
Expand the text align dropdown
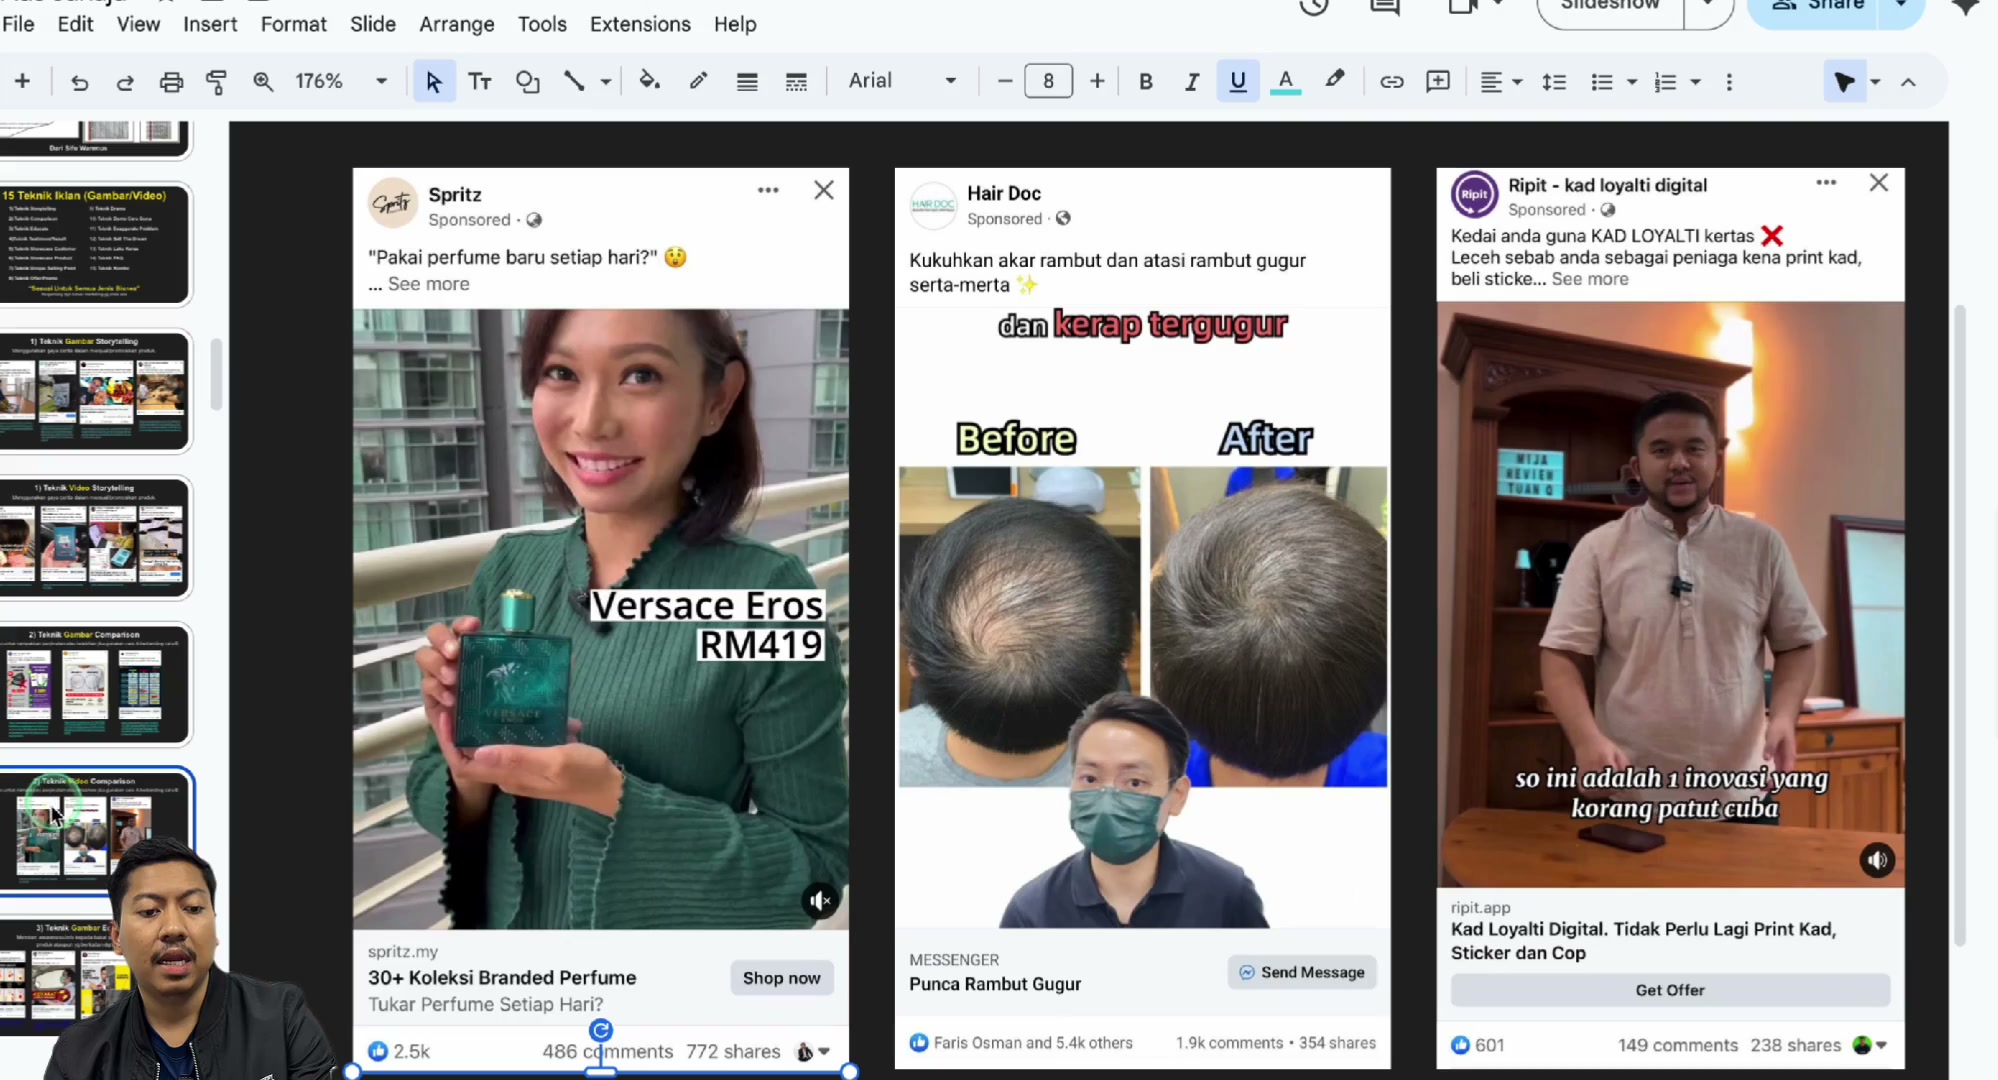[x=1500, y=82]
